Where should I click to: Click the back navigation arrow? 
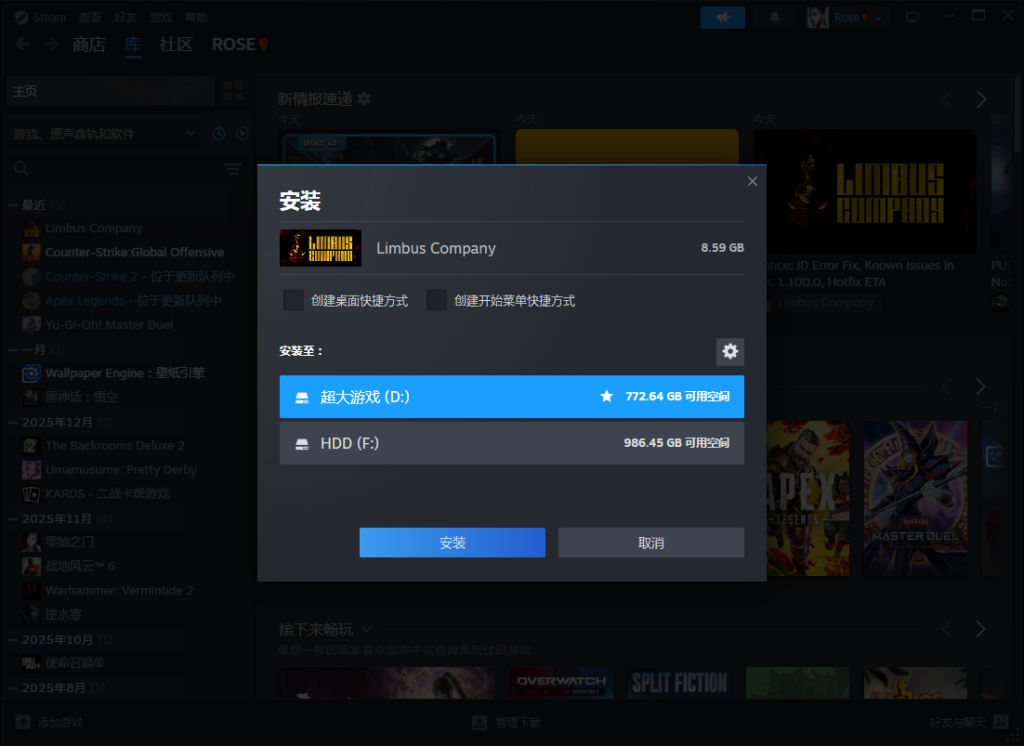23,44
